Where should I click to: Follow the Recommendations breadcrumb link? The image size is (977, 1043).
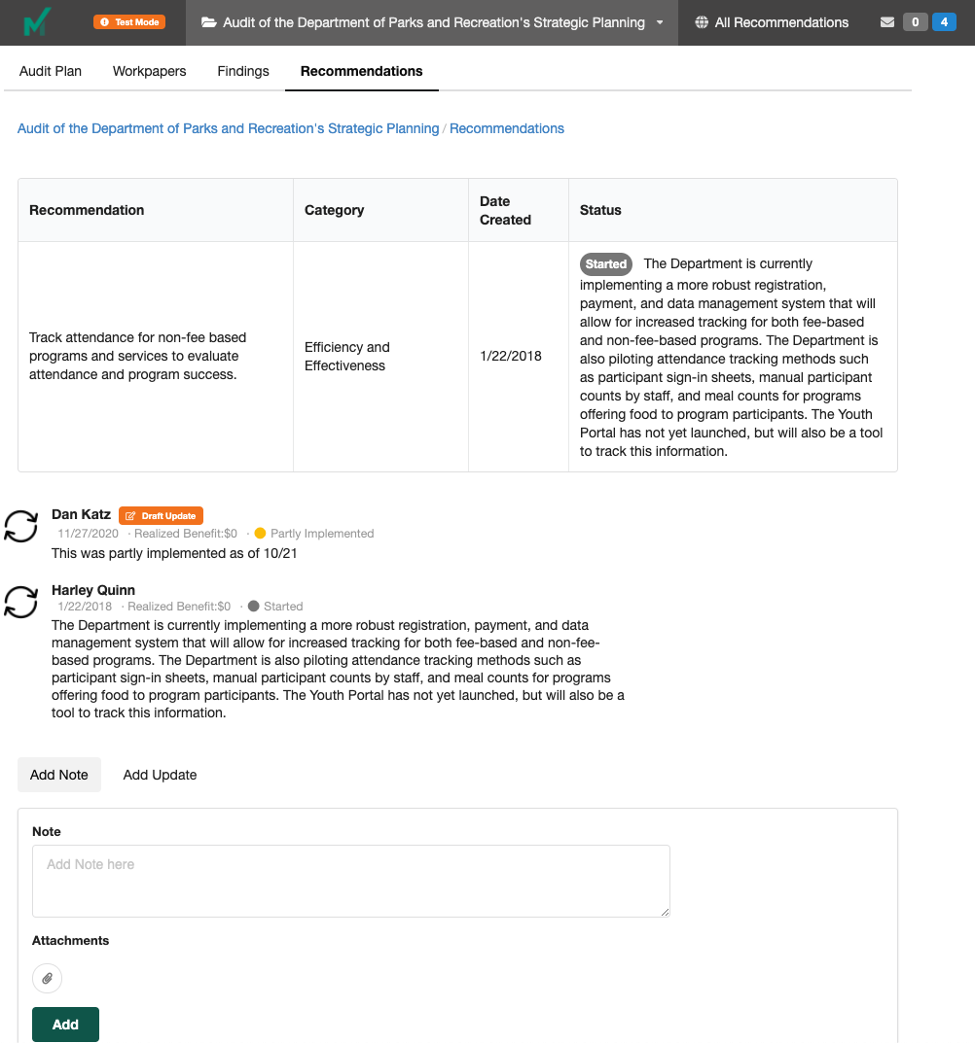click(x=507, y=128)
